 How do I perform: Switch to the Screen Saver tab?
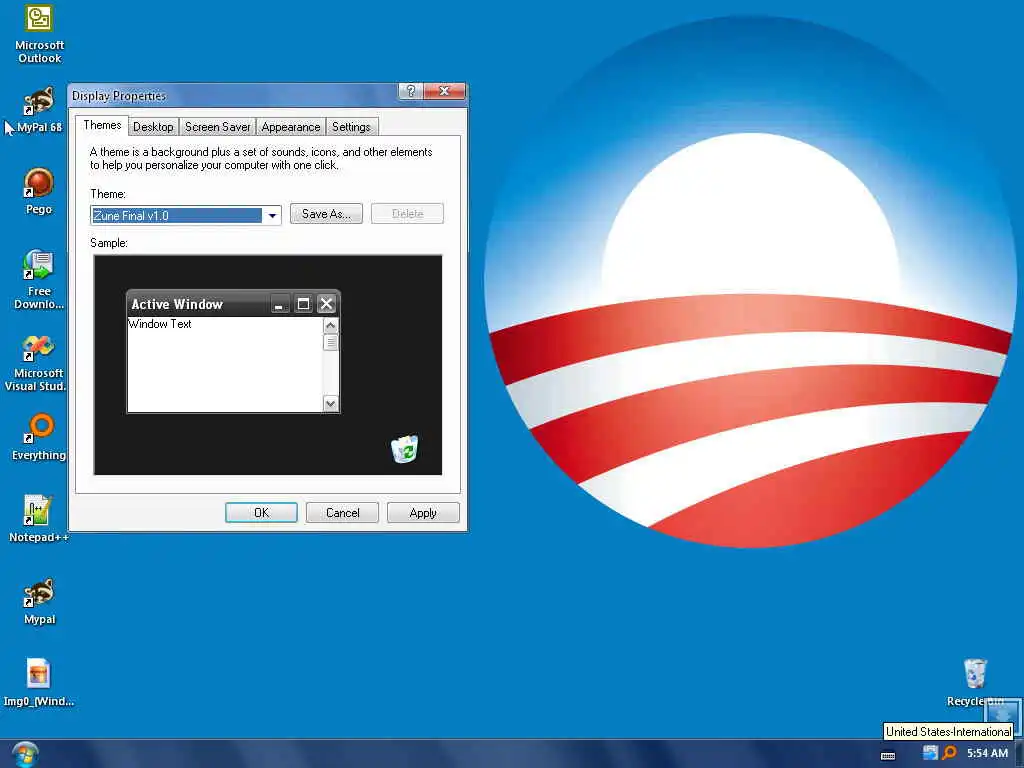(217, 127)
